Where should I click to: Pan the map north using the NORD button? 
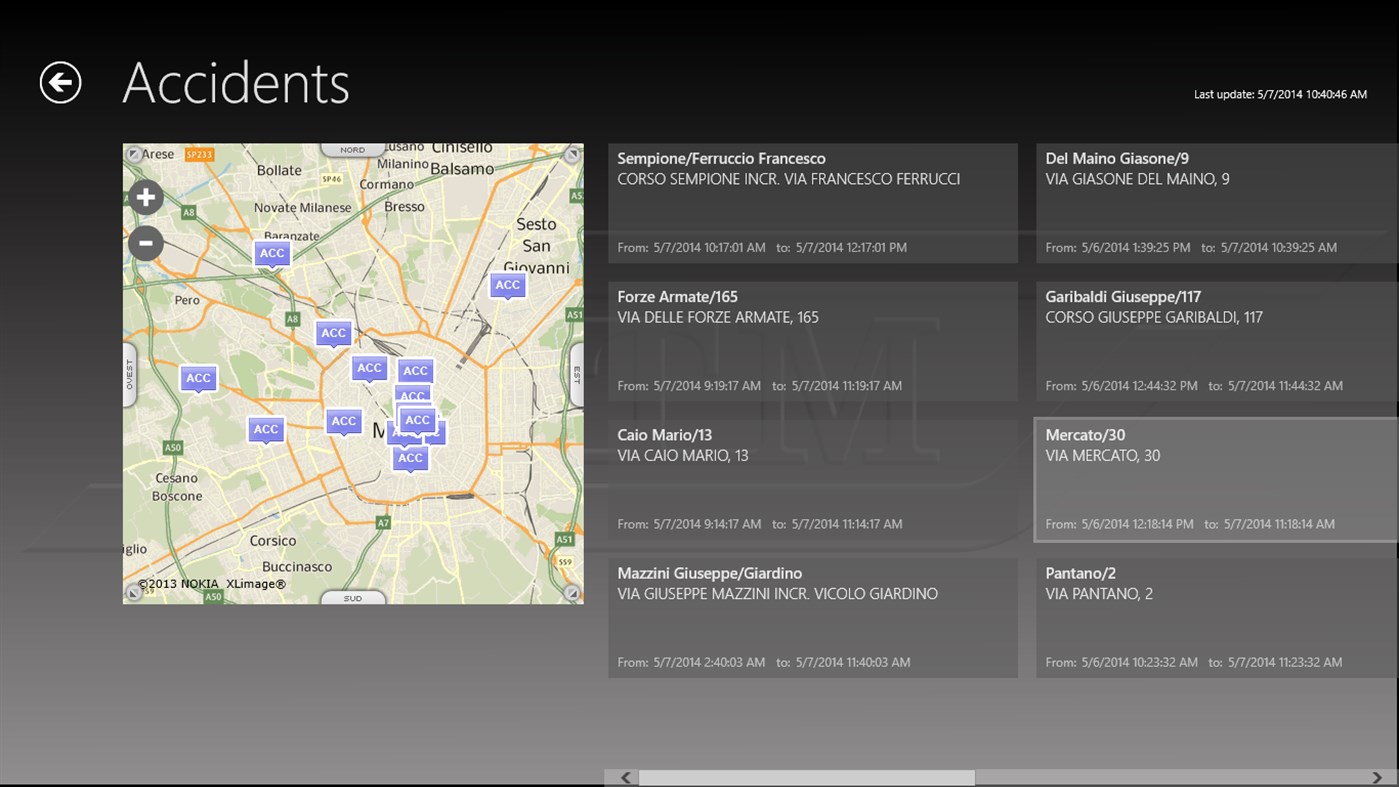[352, 148]
